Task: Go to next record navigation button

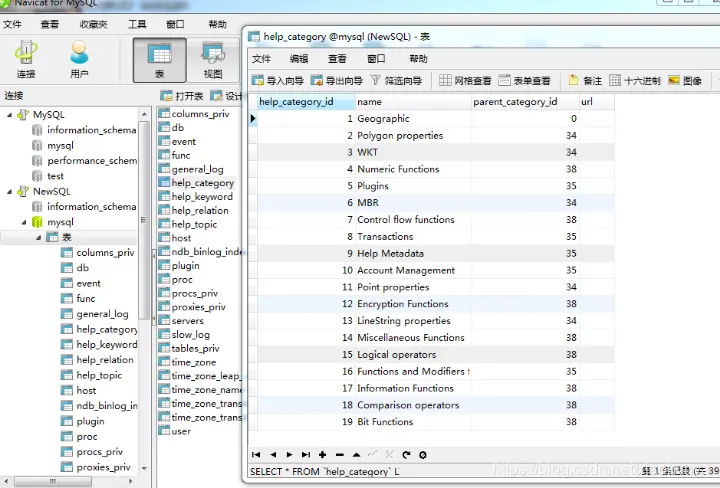Action: (x=289, y=454)
